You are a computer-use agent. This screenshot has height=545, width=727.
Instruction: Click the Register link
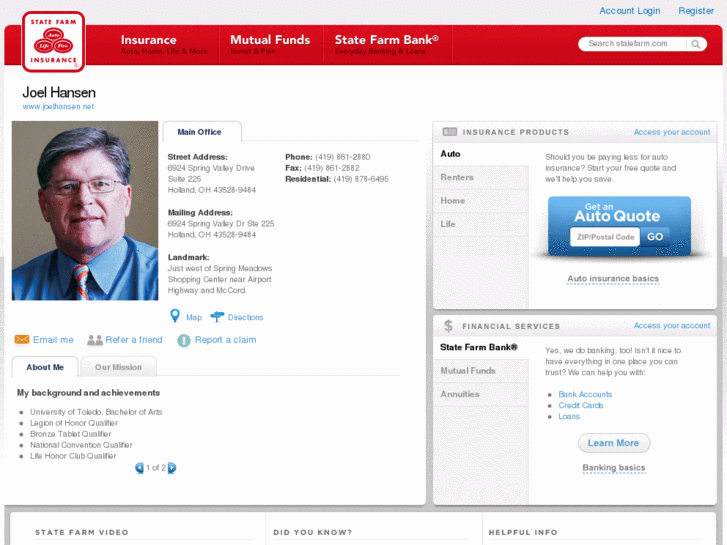[696, 11]
